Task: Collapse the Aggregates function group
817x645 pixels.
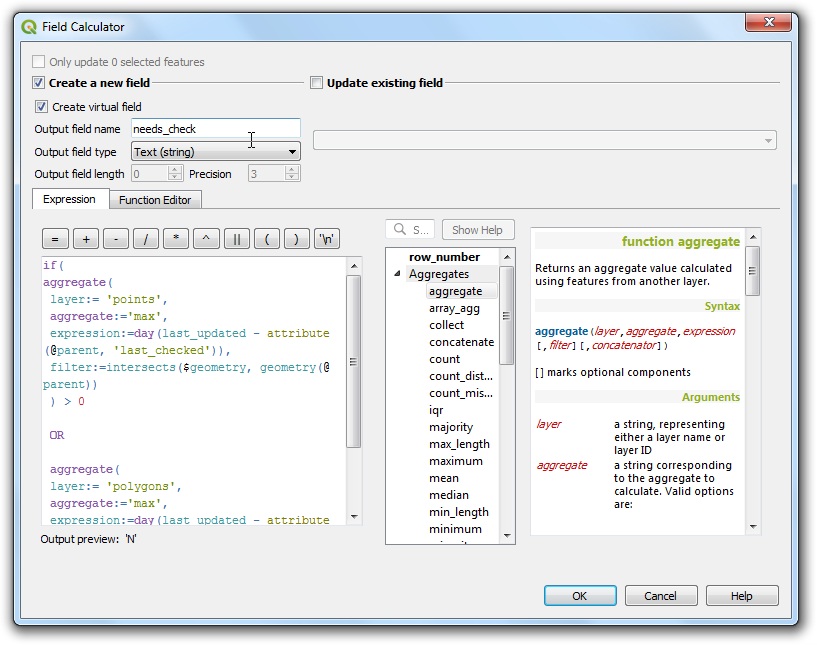Action: click(398, 274)
